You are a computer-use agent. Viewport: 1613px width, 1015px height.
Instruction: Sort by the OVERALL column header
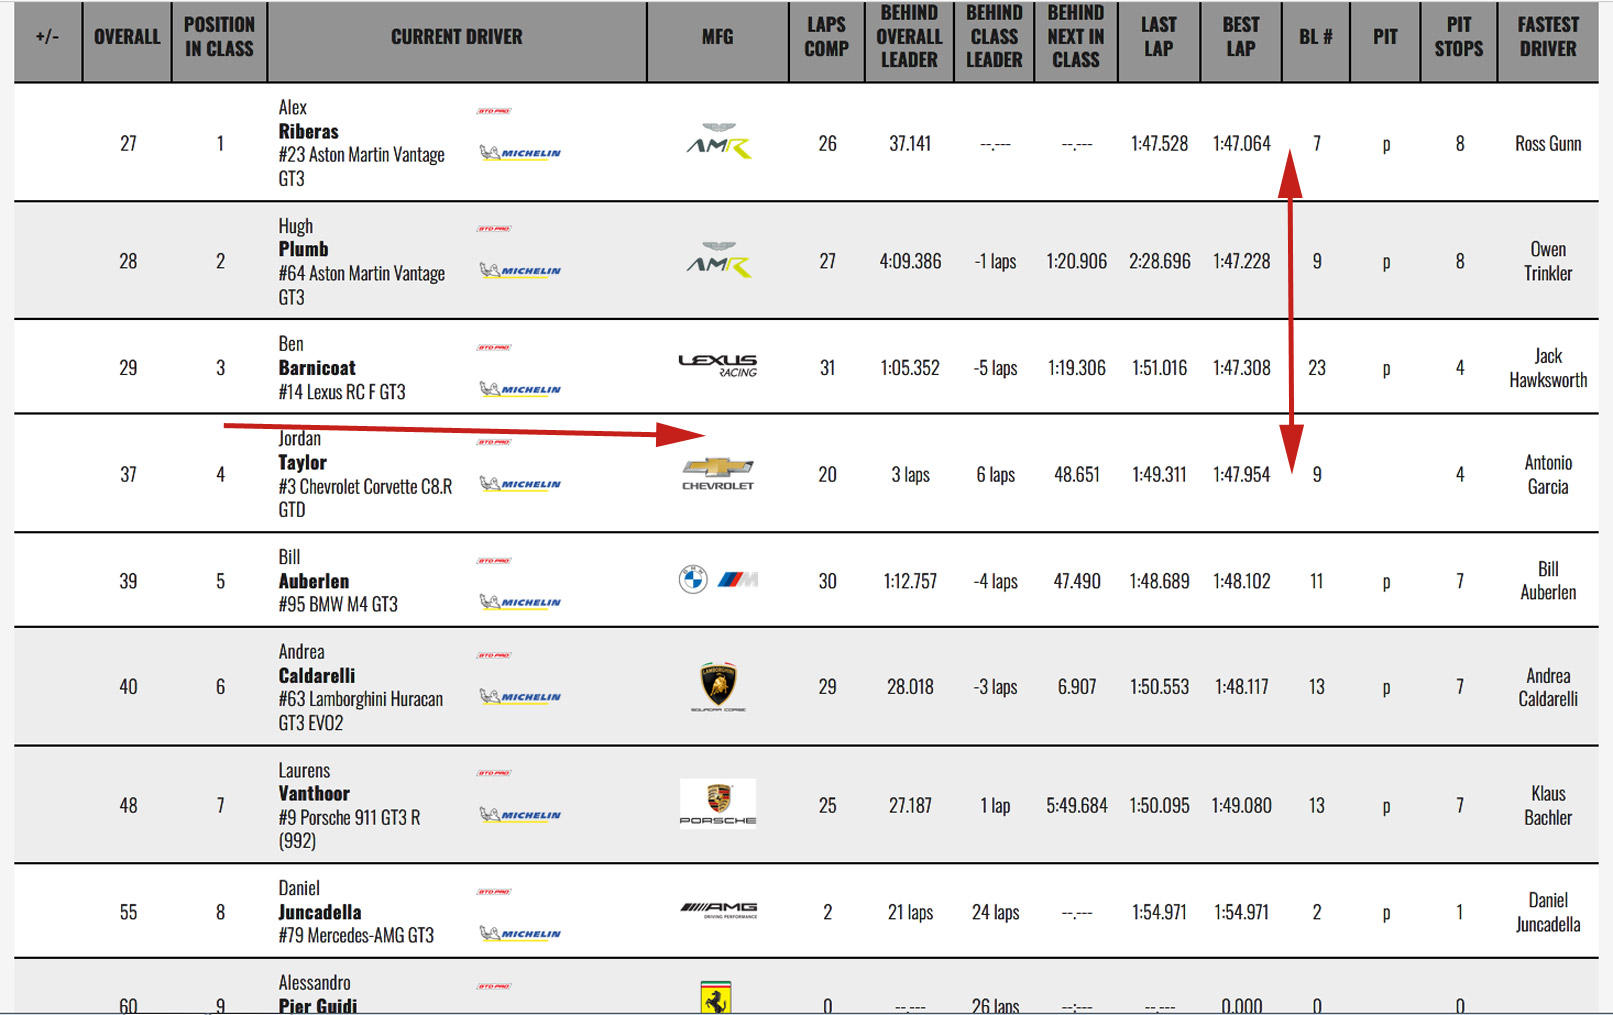127,37
